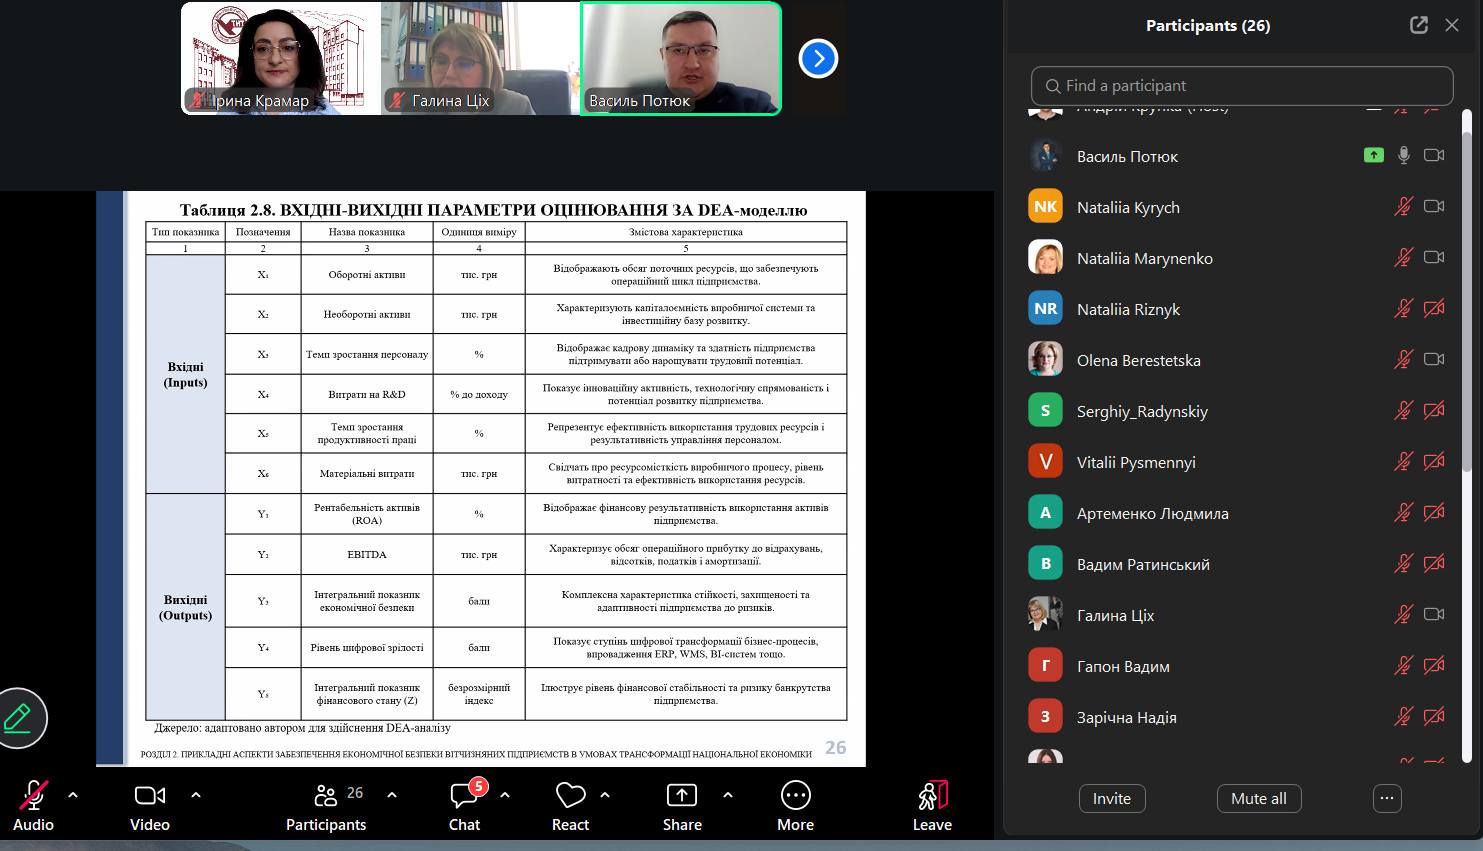Toggle the Video camera button
This screenshot has width=1483, height=851.
149,796
